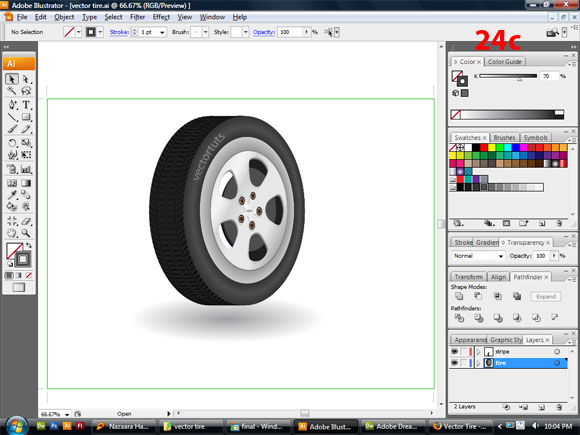Open Transparency panel opacity flyout arrow

point(554,256)
